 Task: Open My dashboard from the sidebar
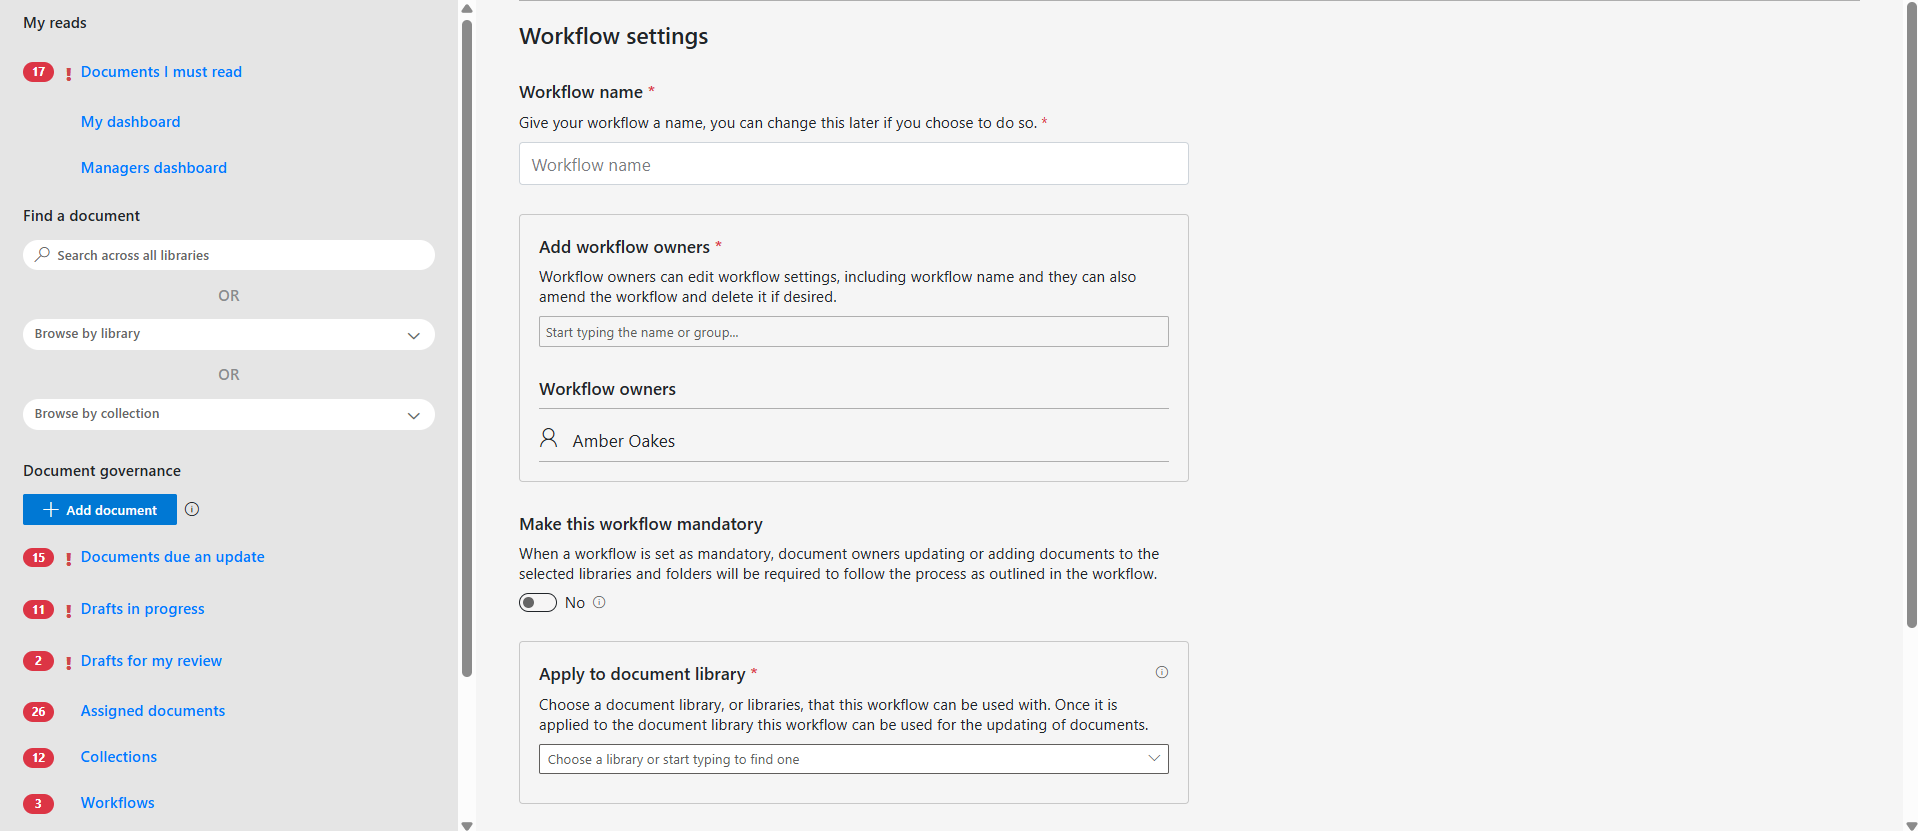click(130, 122)
